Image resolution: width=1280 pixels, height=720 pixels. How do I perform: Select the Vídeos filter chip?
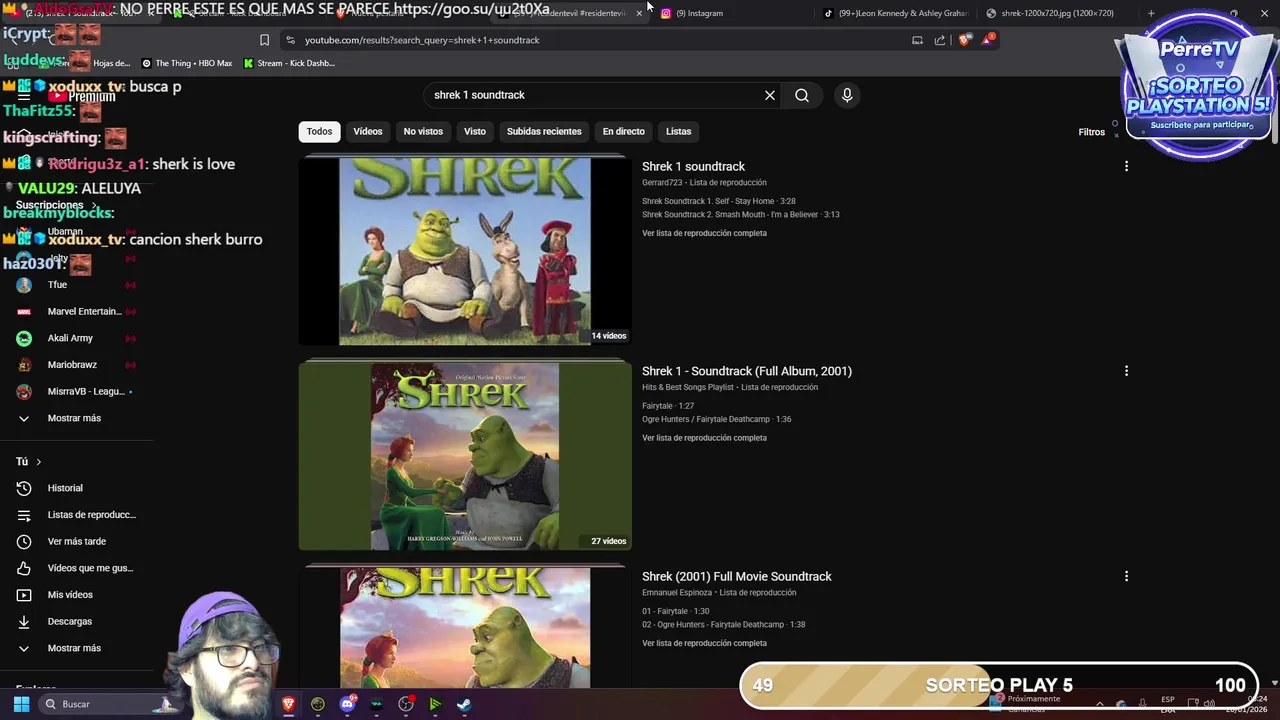(368, 131)
